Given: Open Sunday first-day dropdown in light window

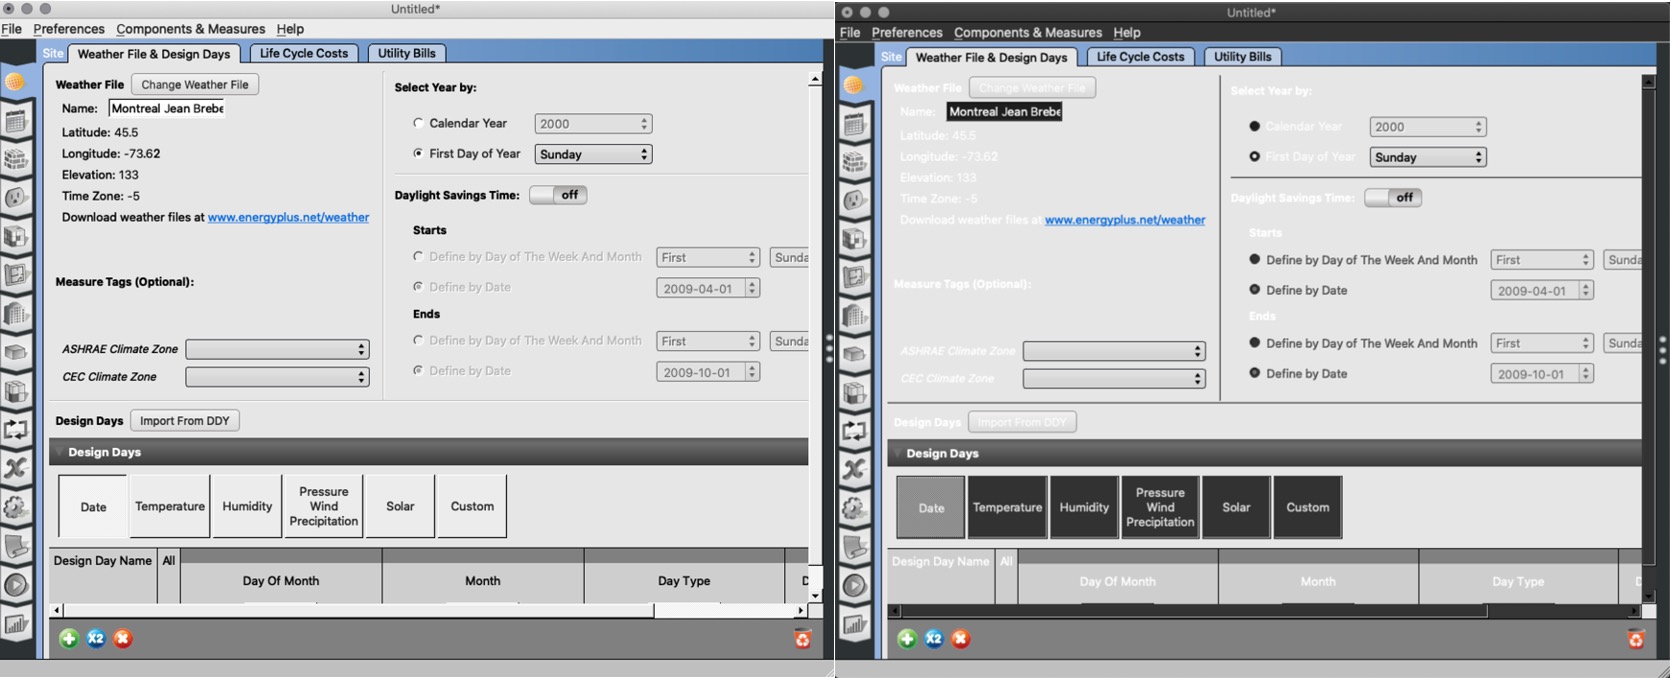Looking at the screenshot, I should point(593,154).
